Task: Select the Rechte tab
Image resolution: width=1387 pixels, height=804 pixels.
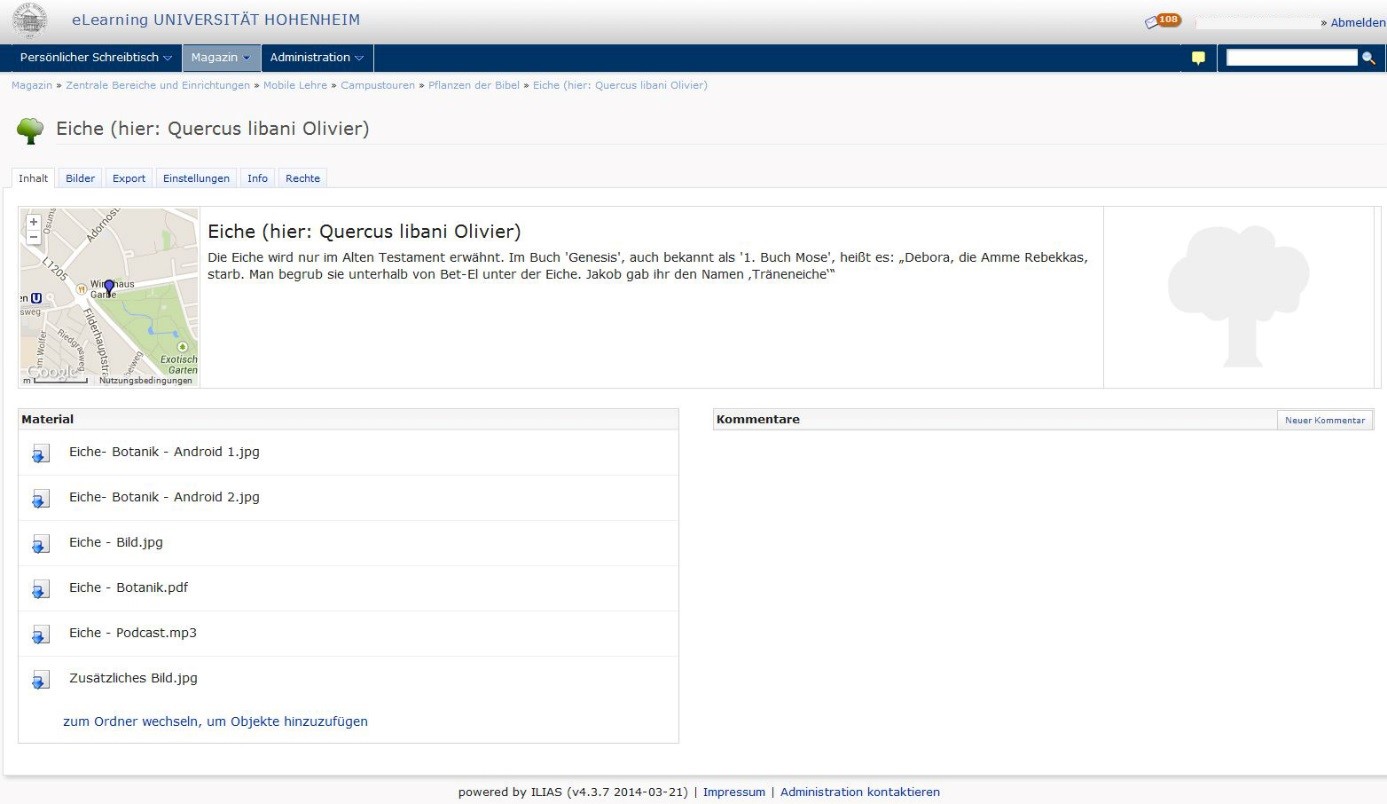Action: [302, 178]
